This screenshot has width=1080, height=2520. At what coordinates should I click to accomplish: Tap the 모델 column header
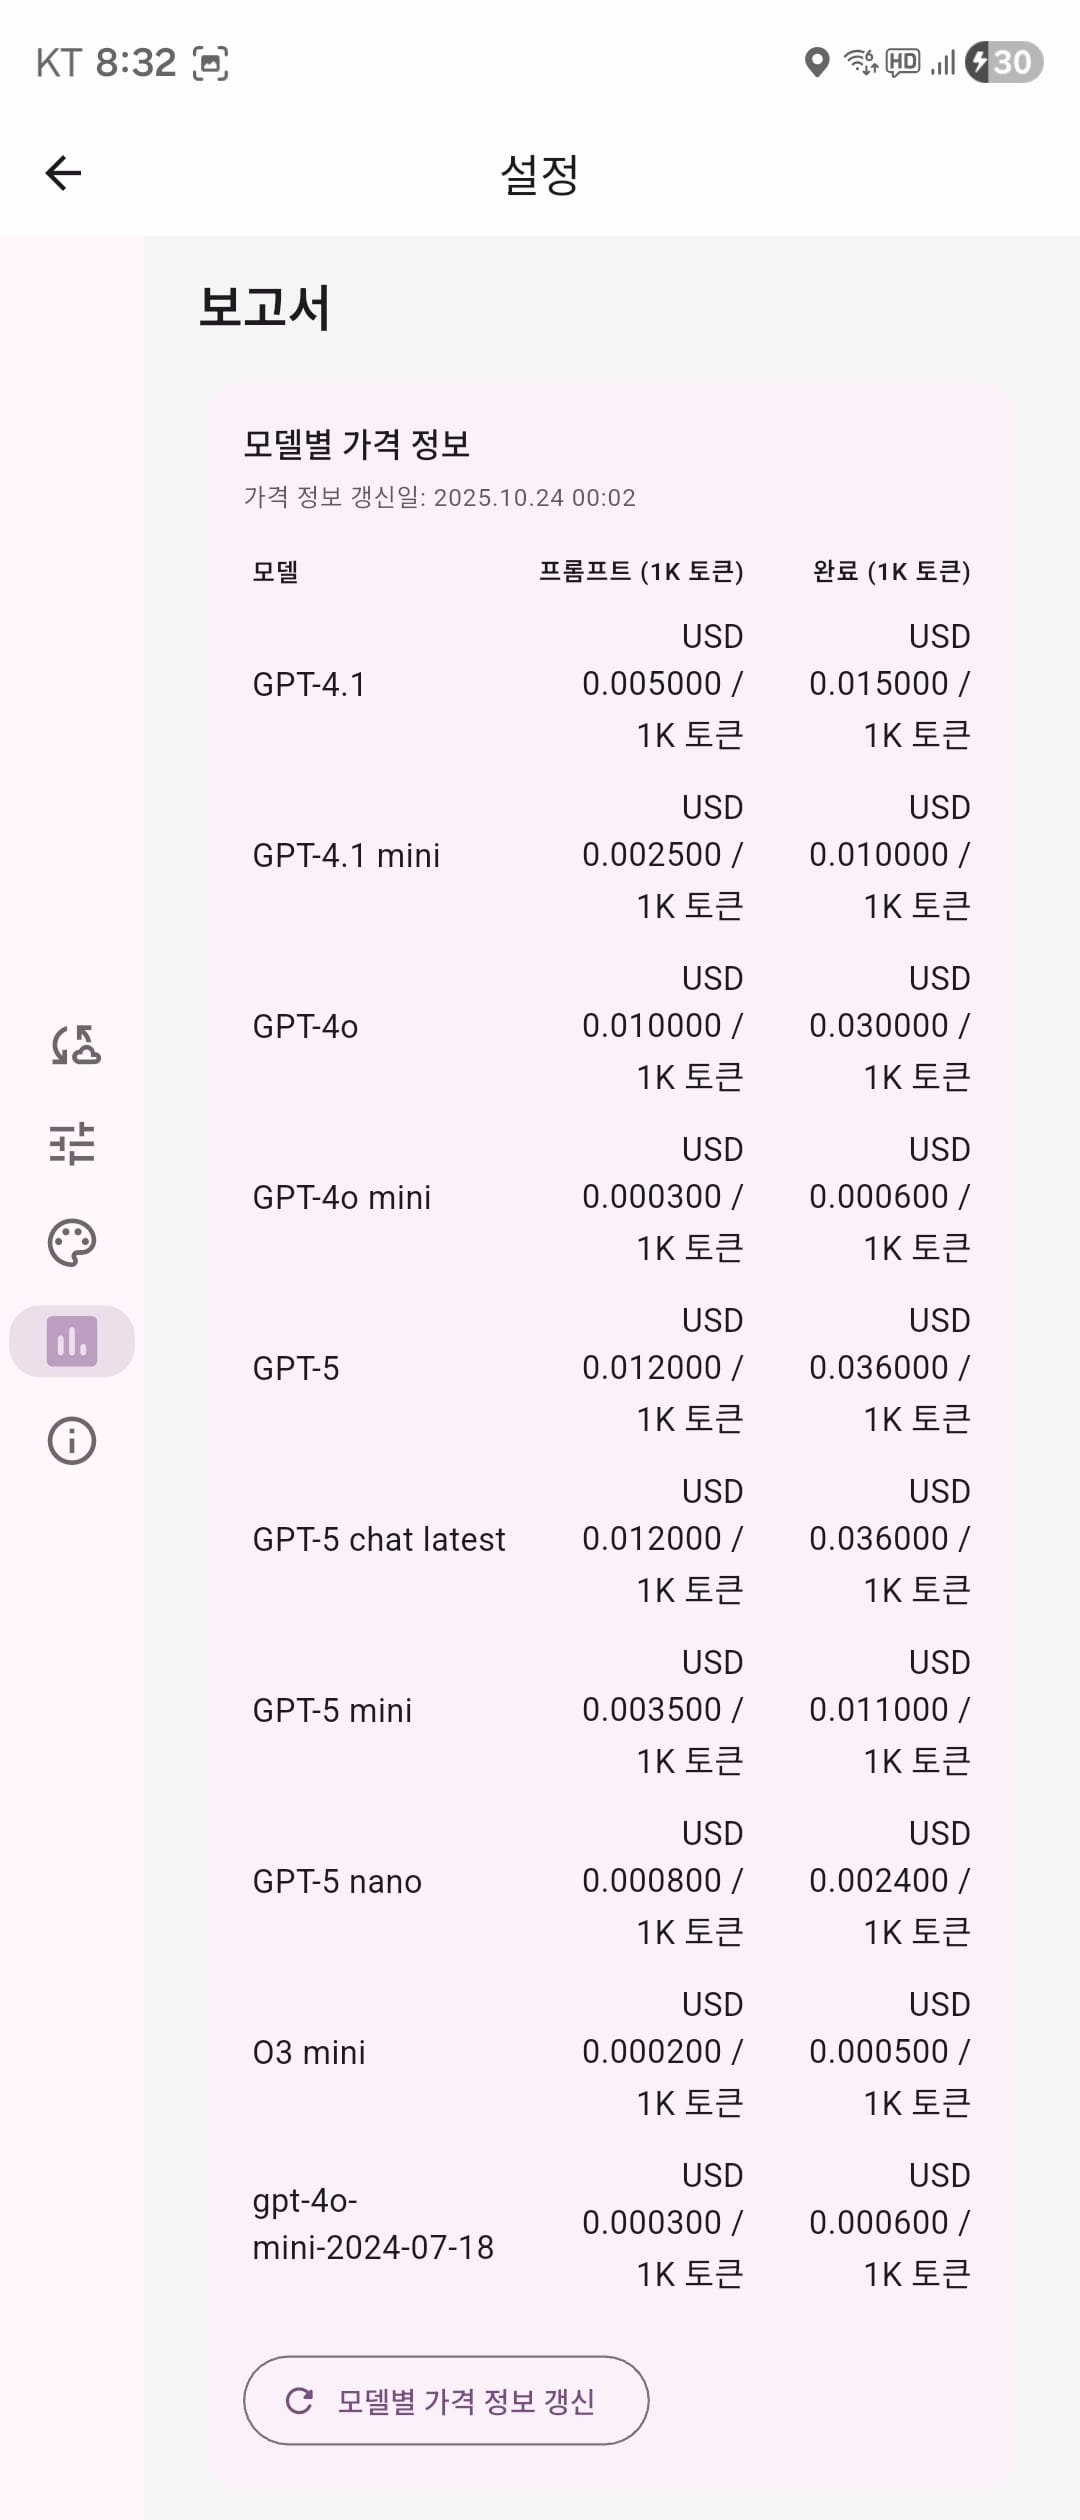coord(275,572)
